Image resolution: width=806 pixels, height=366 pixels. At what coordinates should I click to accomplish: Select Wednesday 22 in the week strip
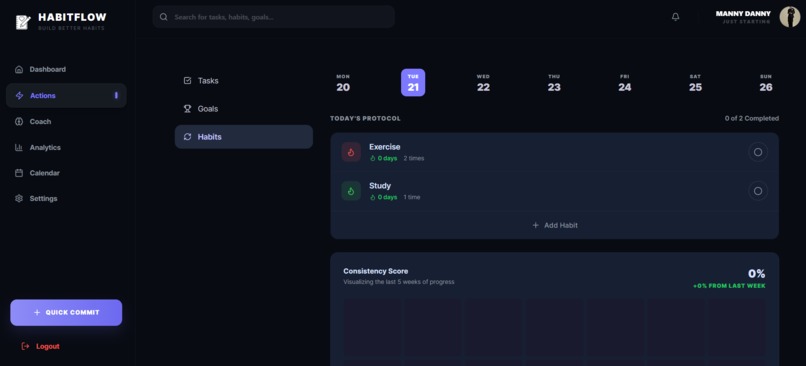click(x=483, y=83)
